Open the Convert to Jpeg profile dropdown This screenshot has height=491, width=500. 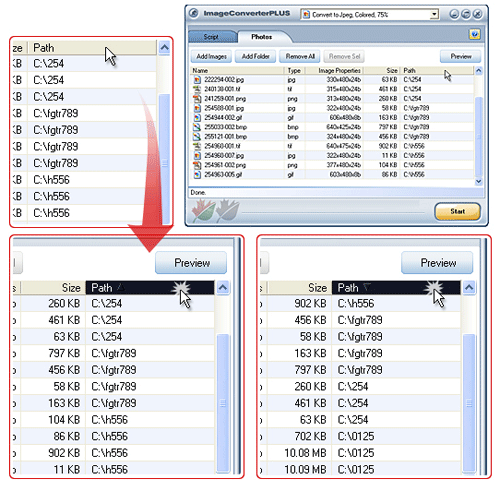click(x=434, y=14)
